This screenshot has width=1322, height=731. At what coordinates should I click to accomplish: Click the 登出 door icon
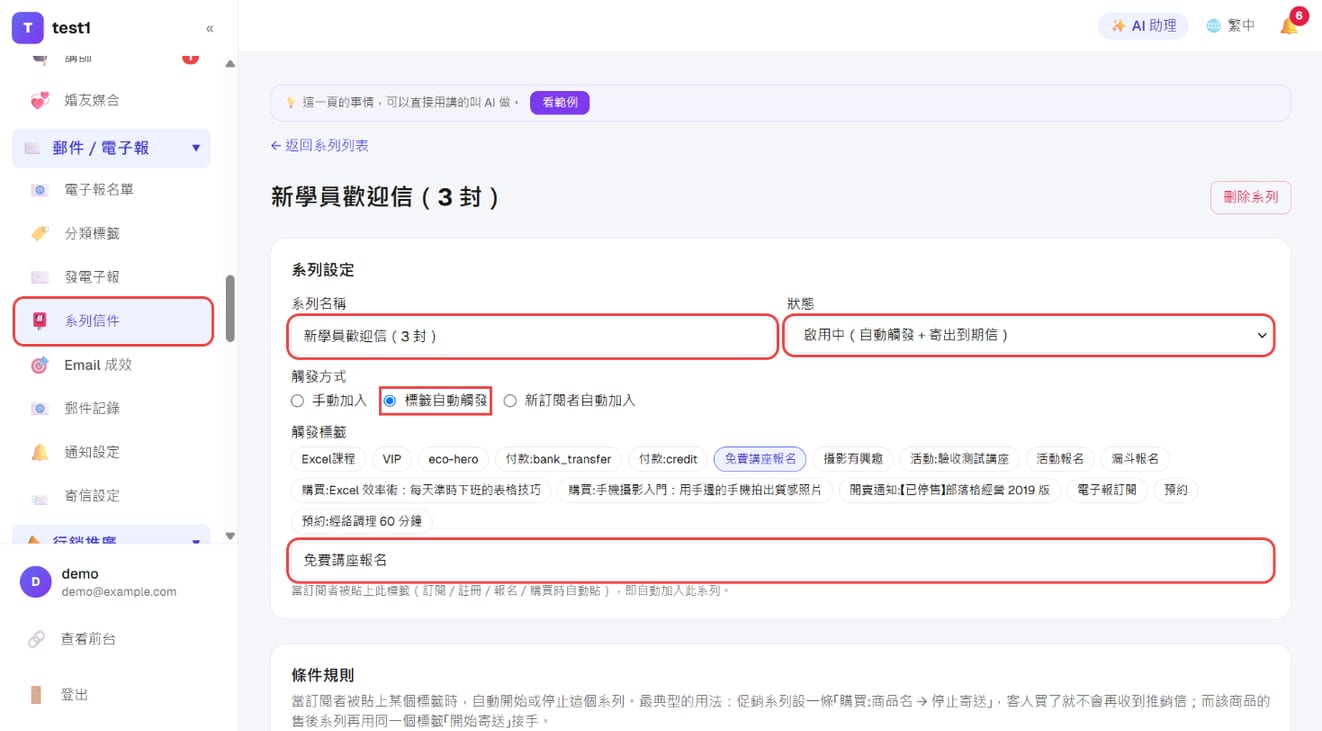(x=36, y=695)
